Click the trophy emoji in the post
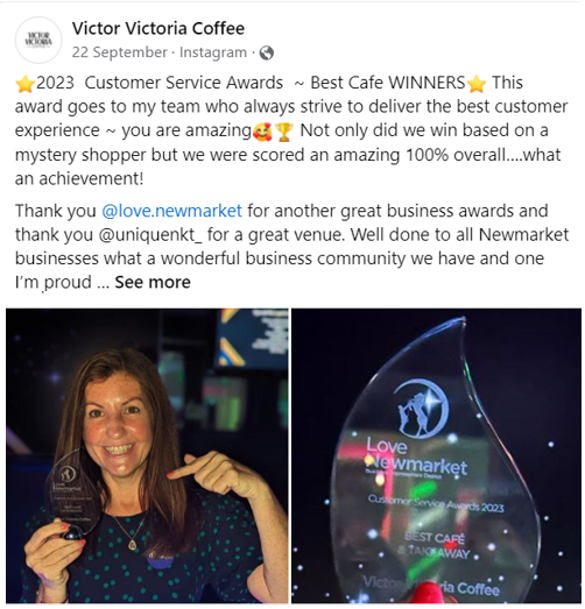Screen dimensions: 585x609 [284, 132]
